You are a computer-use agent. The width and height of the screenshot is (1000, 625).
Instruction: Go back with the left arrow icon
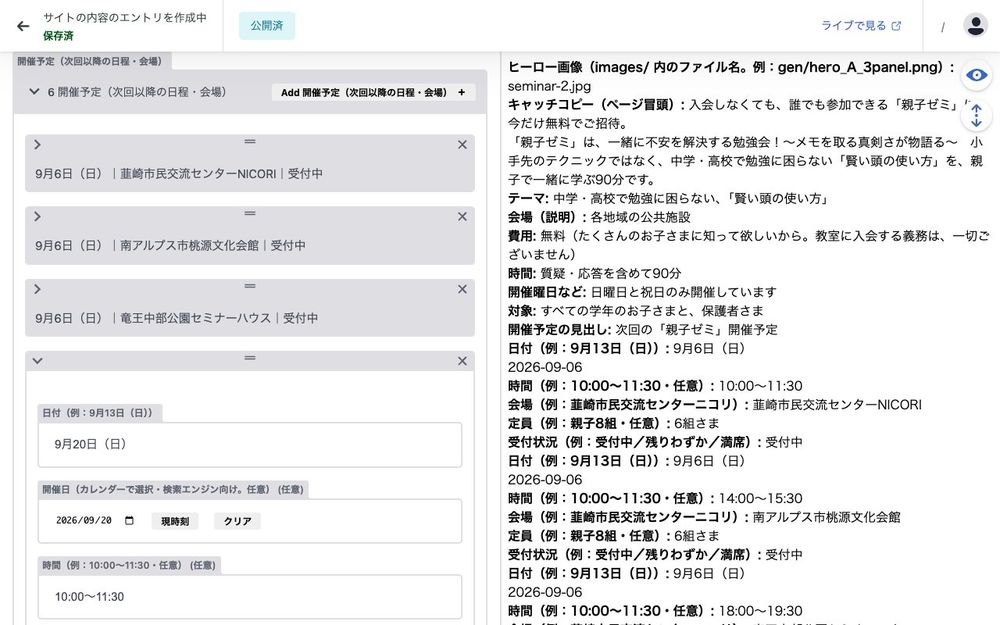pyautogui.click(x=23, y=26)
